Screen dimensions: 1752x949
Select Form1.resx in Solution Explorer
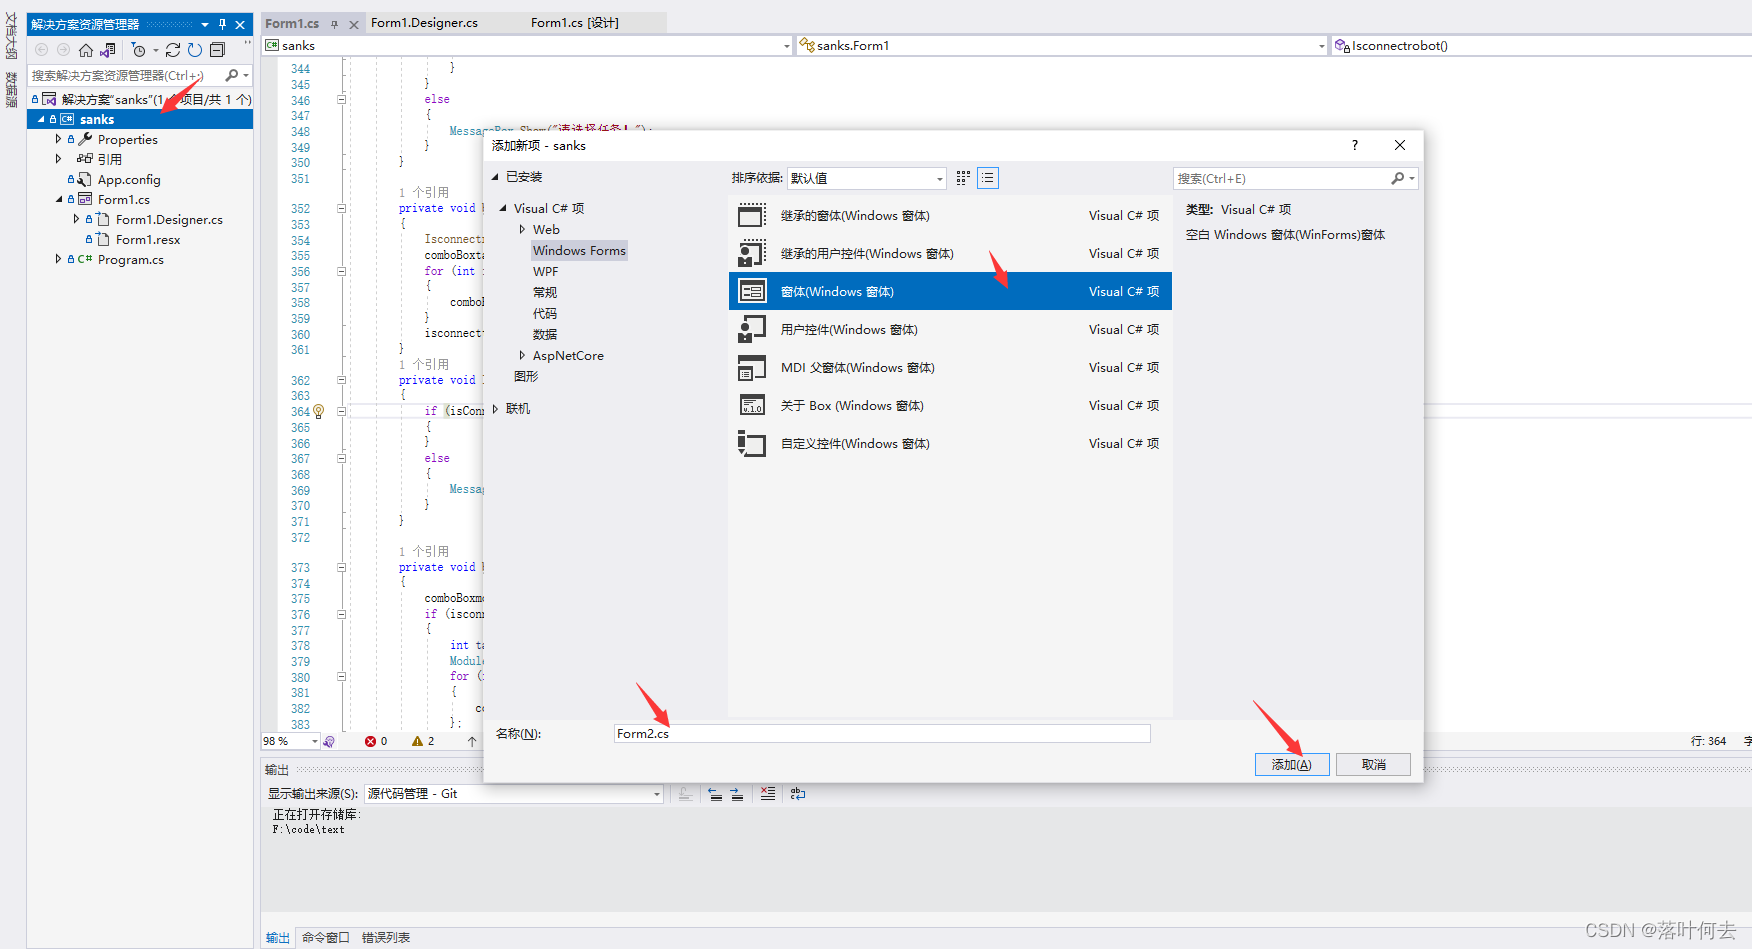point(148,239)
